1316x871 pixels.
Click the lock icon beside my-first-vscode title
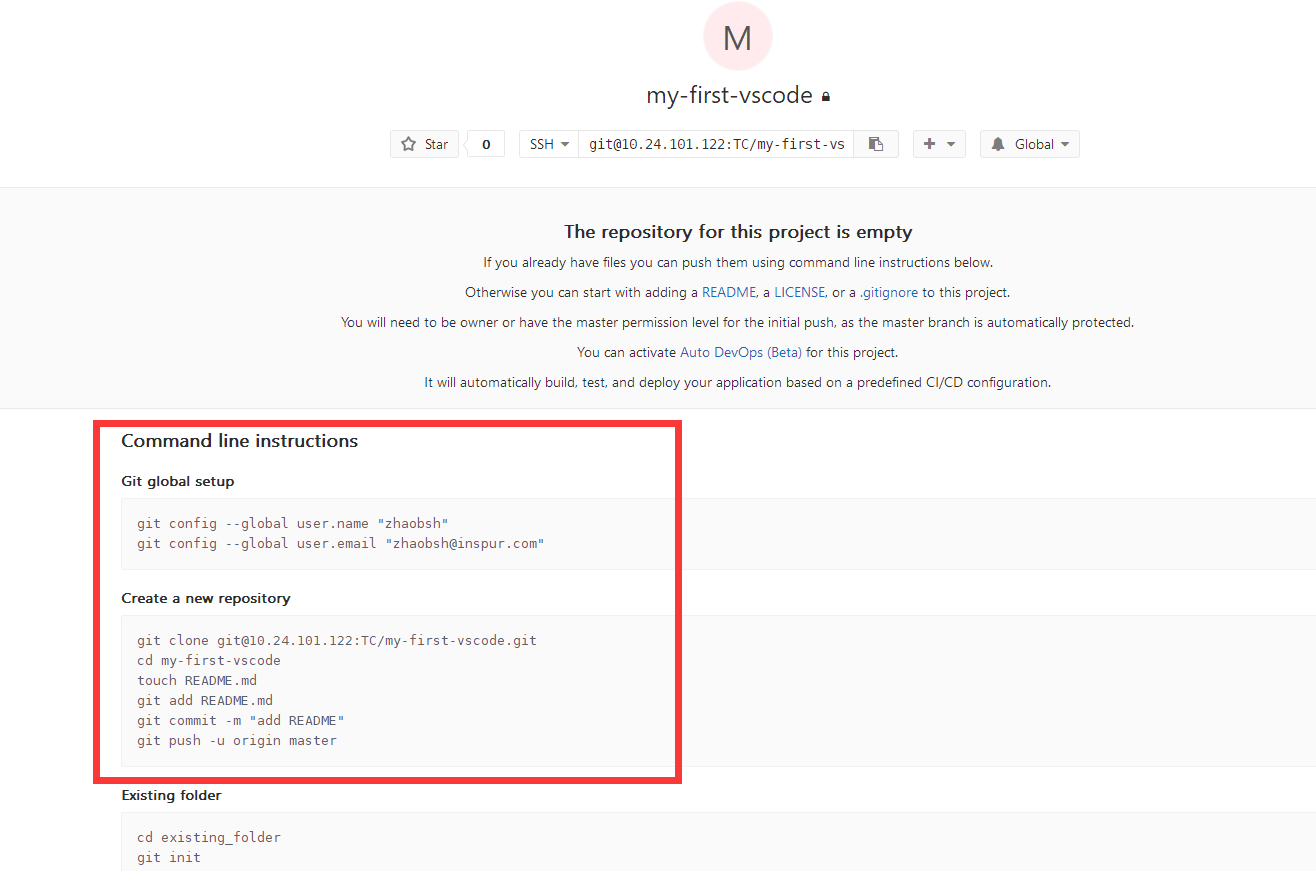point(828,94)
